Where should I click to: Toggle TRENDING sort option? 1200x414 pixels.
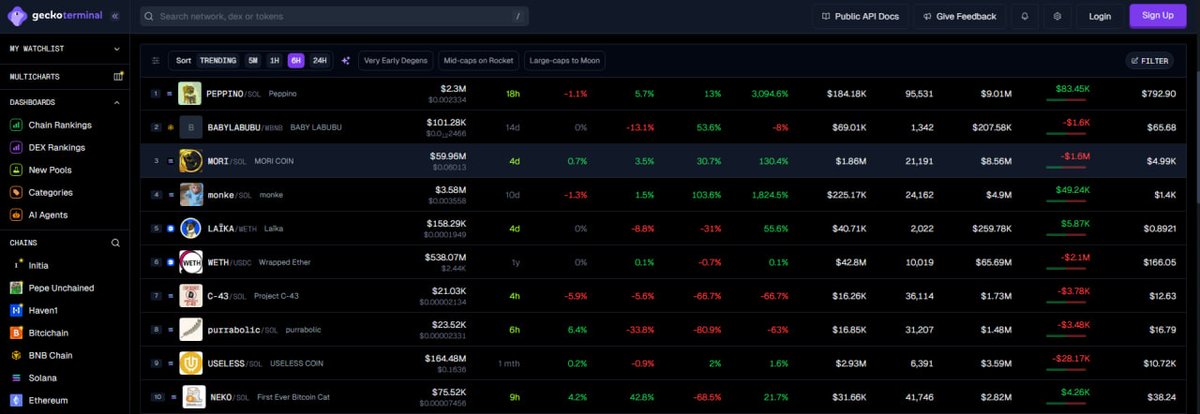tap(218, 61)
